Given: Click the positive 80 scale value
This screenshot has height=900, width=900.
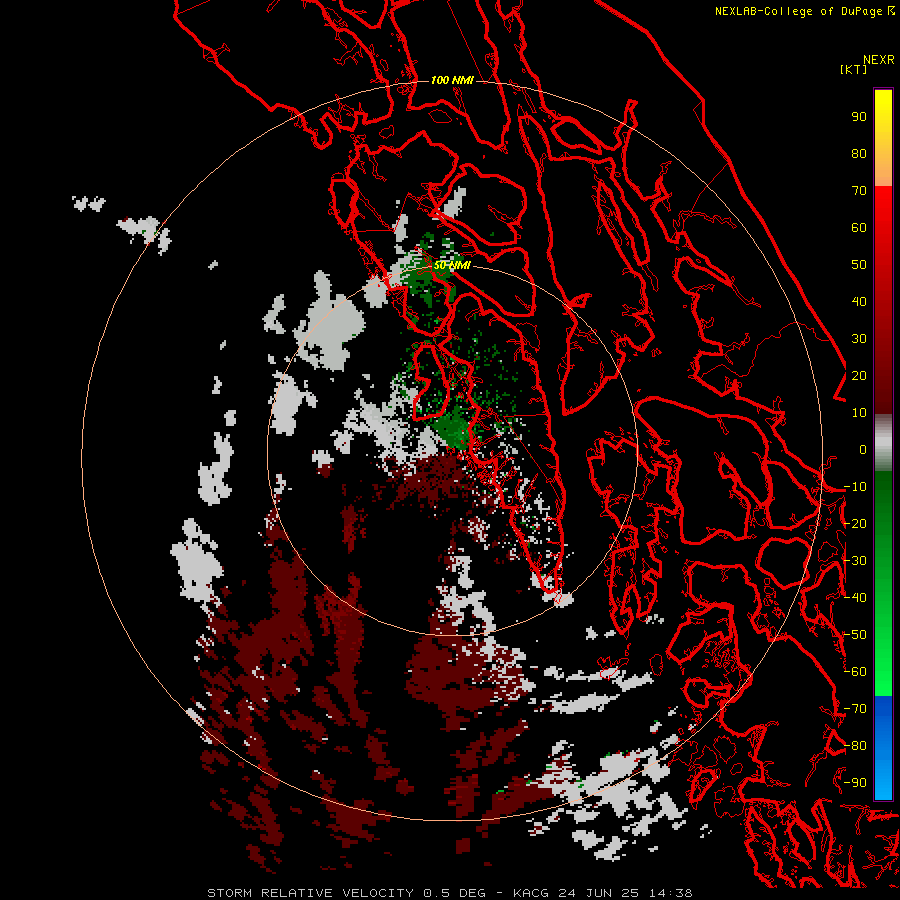Looking at the screenshot, I should (859, 154).
